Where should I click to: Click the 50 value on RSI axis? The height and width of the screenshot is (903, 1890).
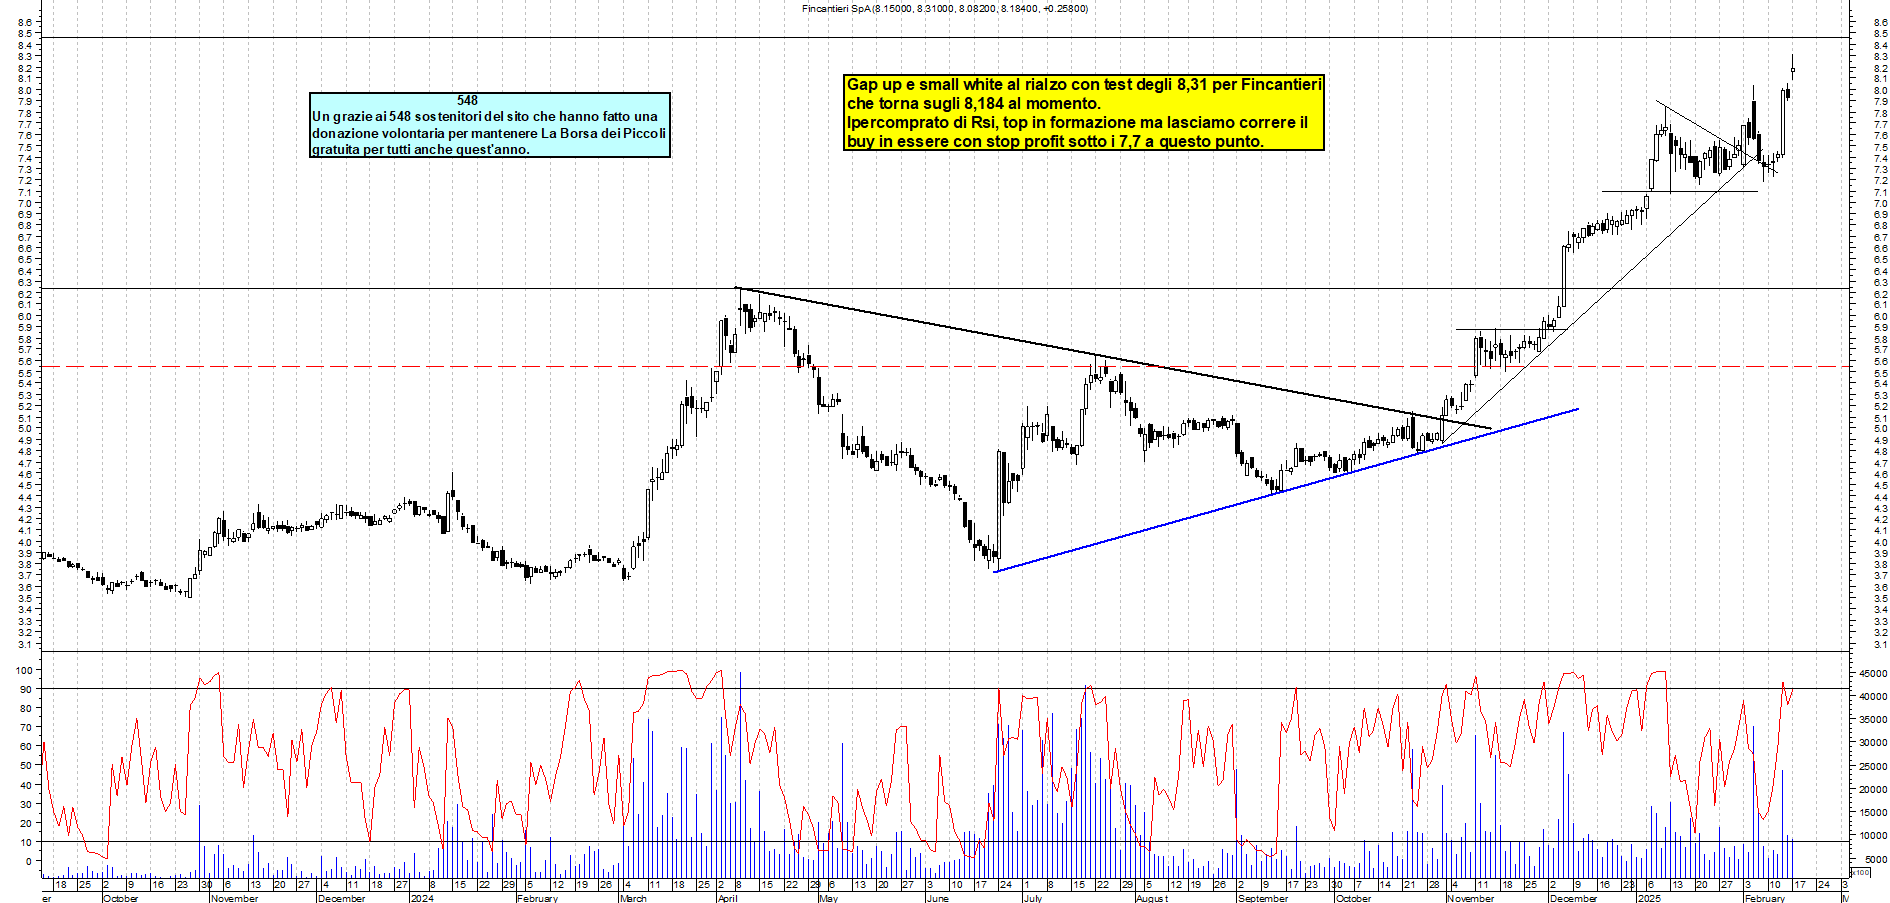click(26, 766)
